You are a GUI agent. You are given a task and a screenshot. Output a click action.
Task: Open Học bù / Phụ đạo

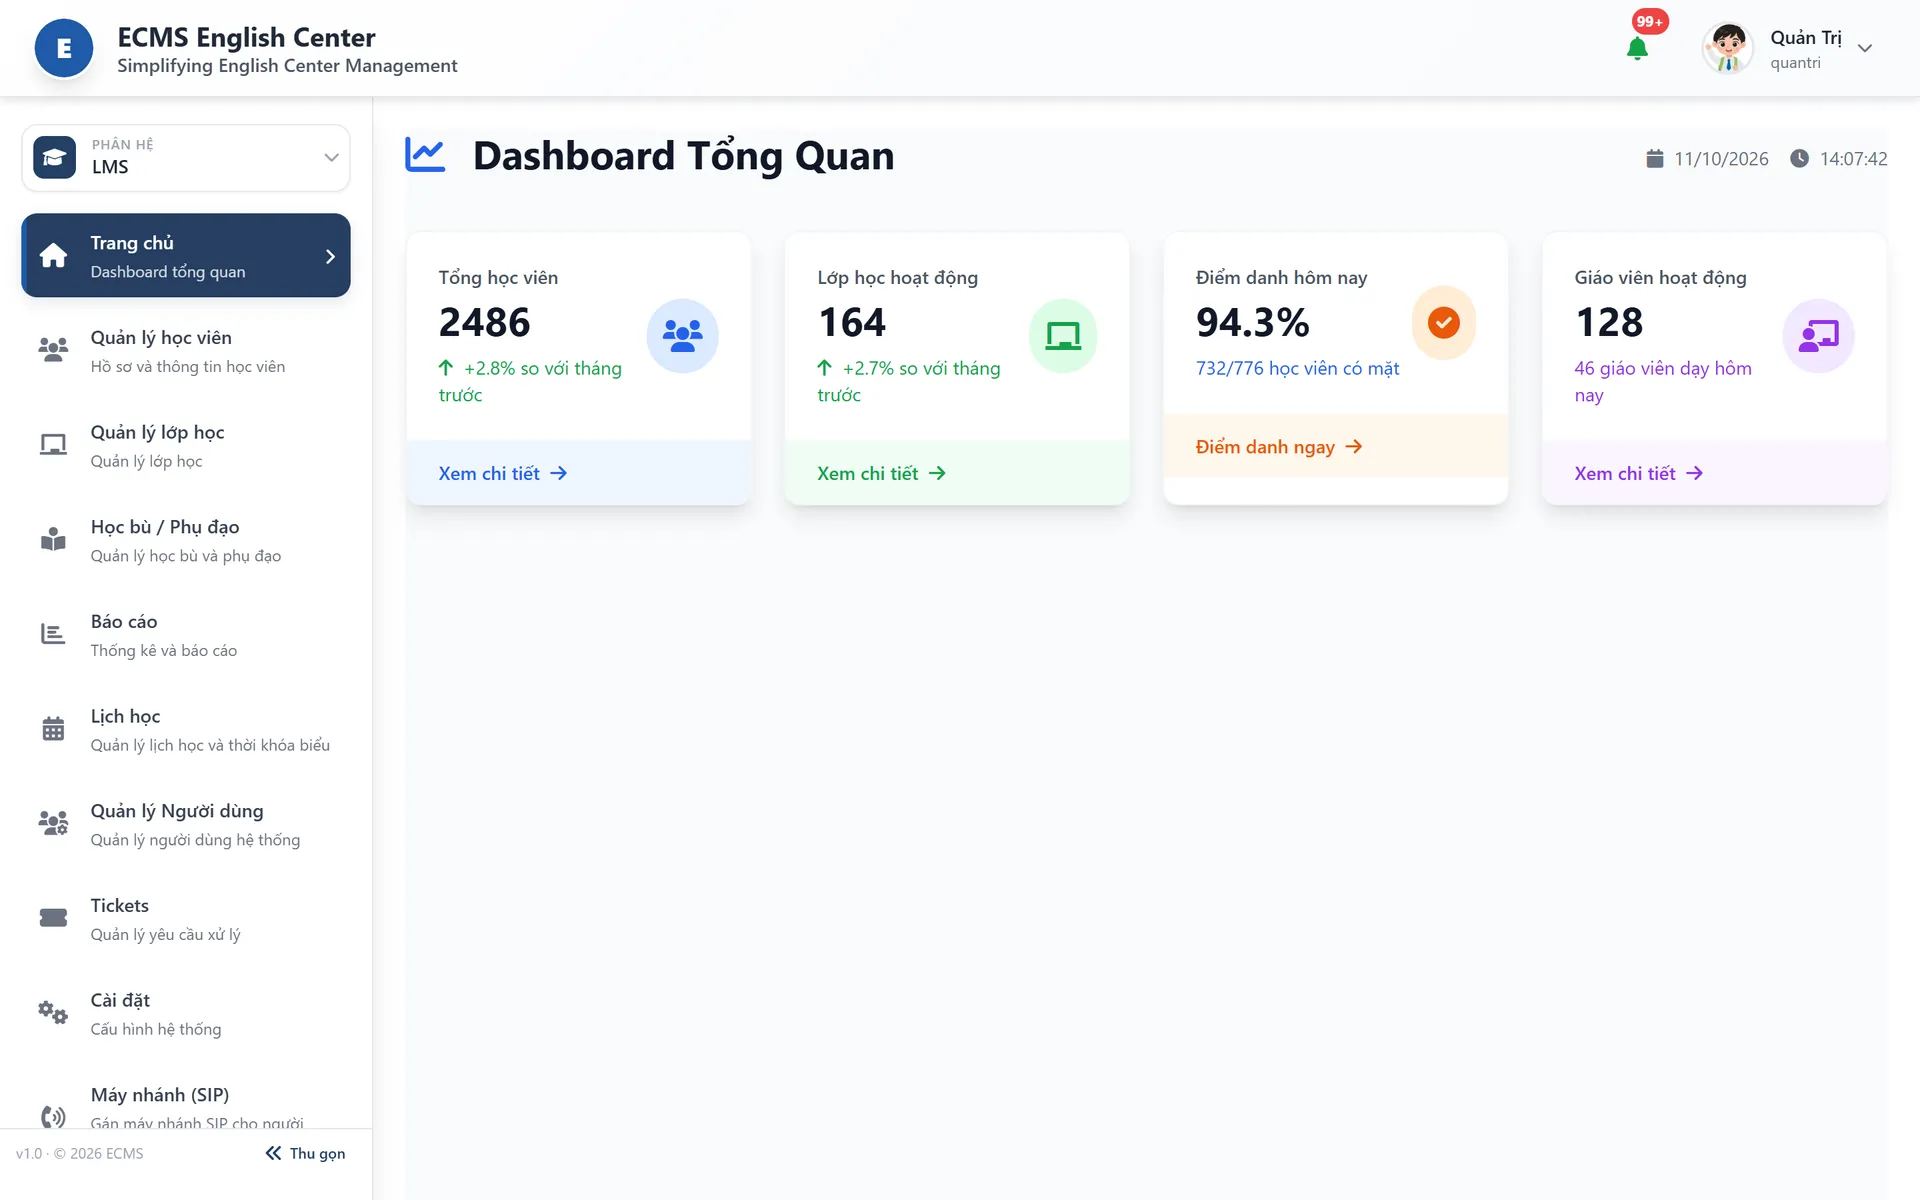[x=186, y=540]
